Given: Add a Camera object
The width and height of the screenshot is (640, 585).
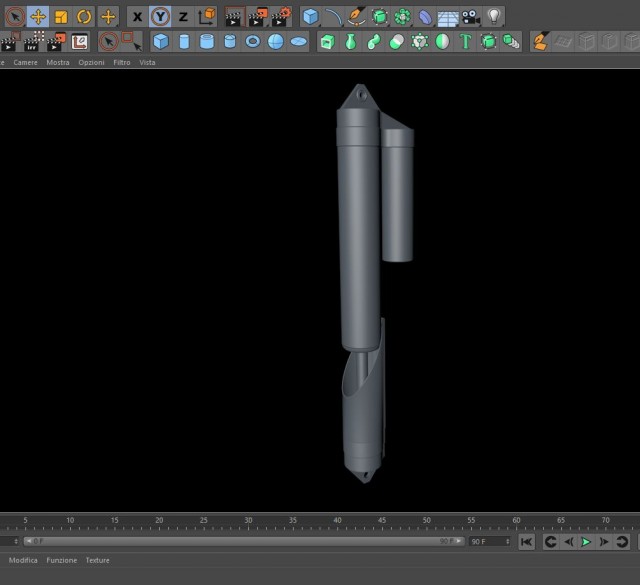Looking at the screenshot, I should (471, 17).
